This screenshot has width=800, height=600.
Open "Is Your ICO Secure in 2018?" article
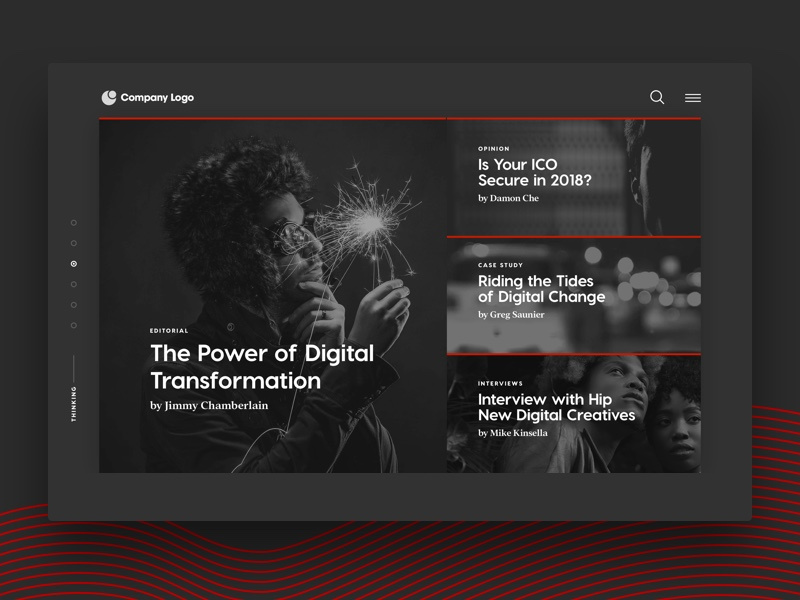click(534, 172)
